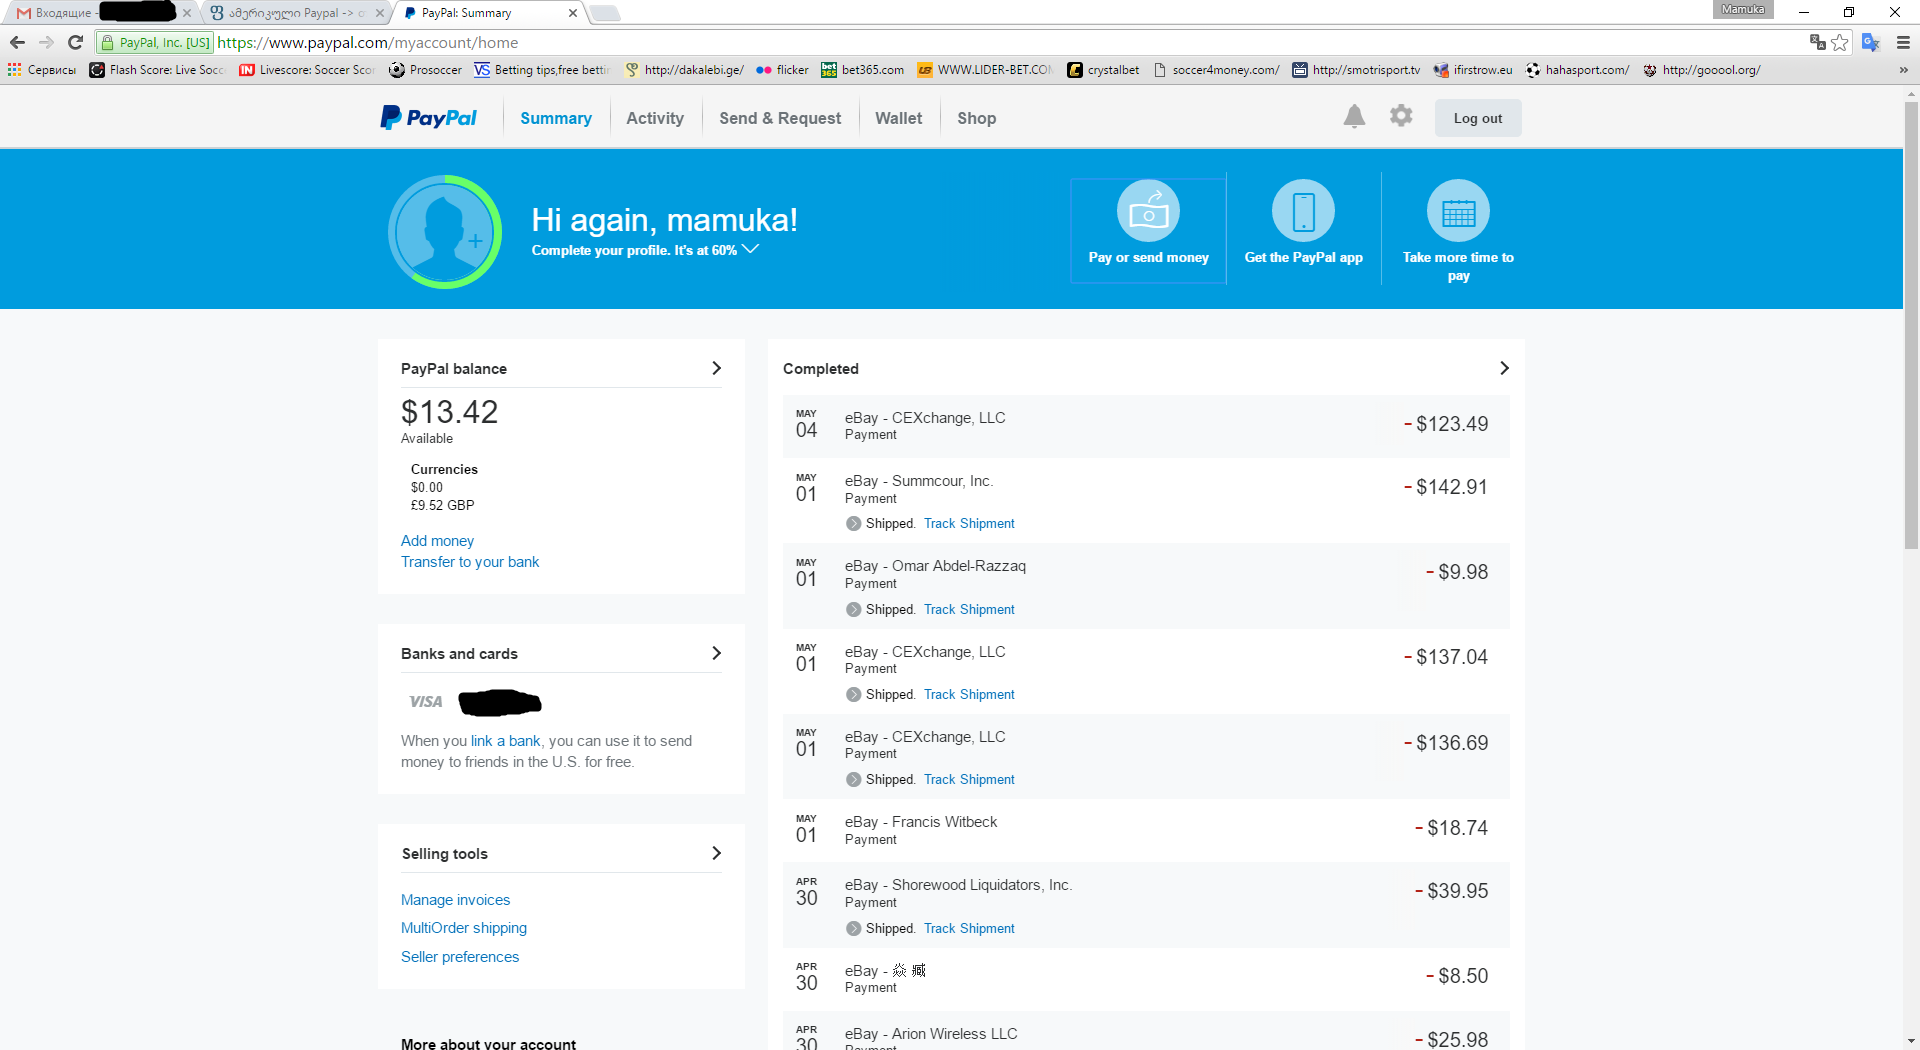
Task: Reload the page with the refresh icon
Action: (x=75, y=42)
